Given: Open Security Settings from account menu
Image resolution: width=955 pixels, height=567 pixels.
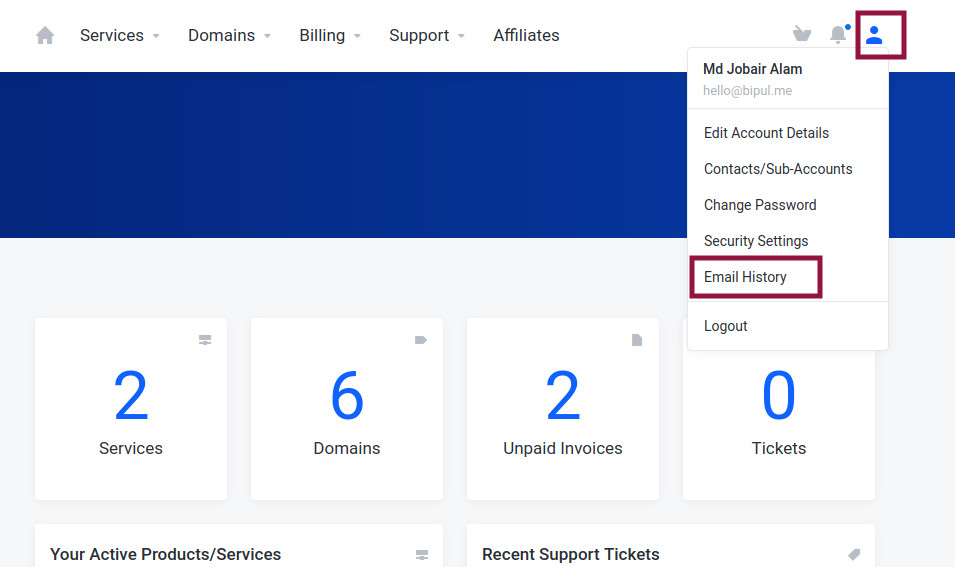Looking at the screenshot, I should coord(756,241).
